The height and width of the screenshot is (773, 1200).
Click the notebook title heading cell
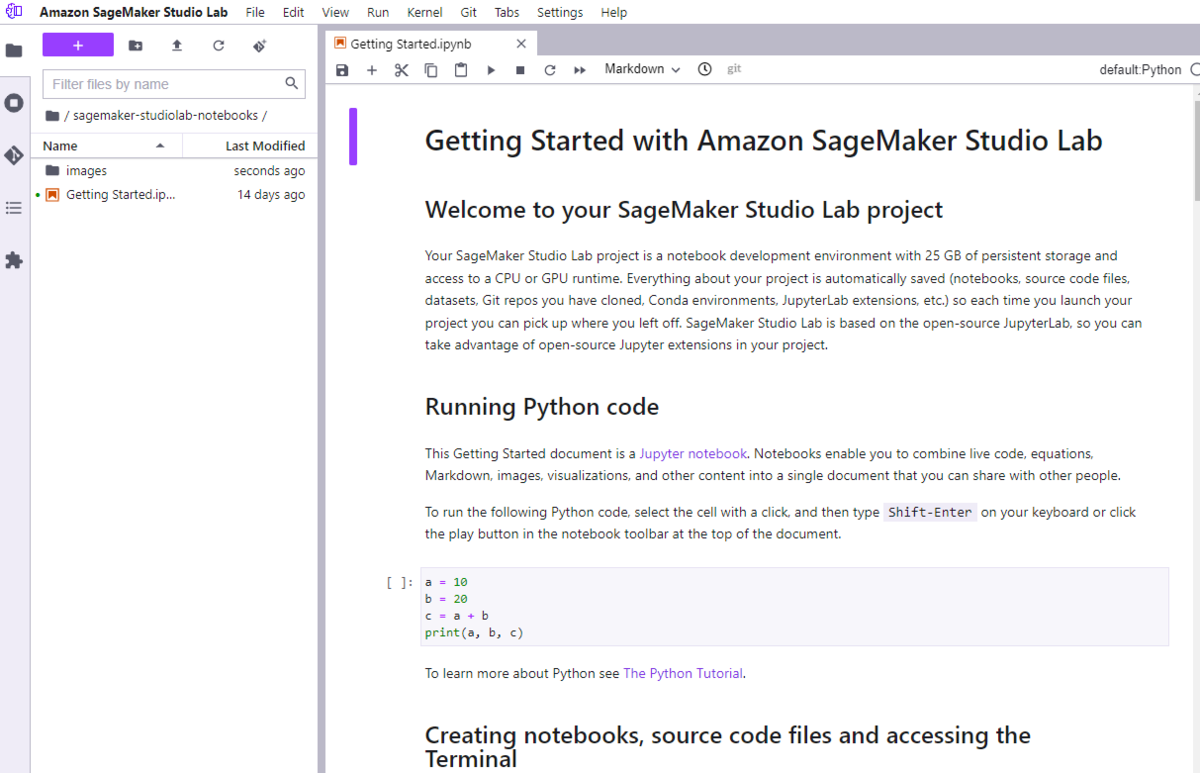[x=763, y=140]
